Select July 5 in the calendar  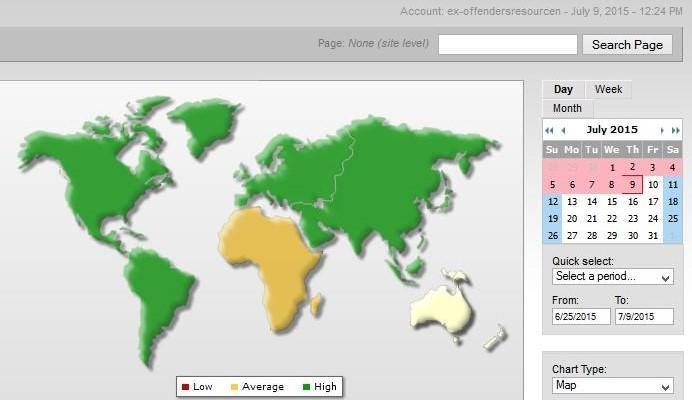(x=552, y=185)
